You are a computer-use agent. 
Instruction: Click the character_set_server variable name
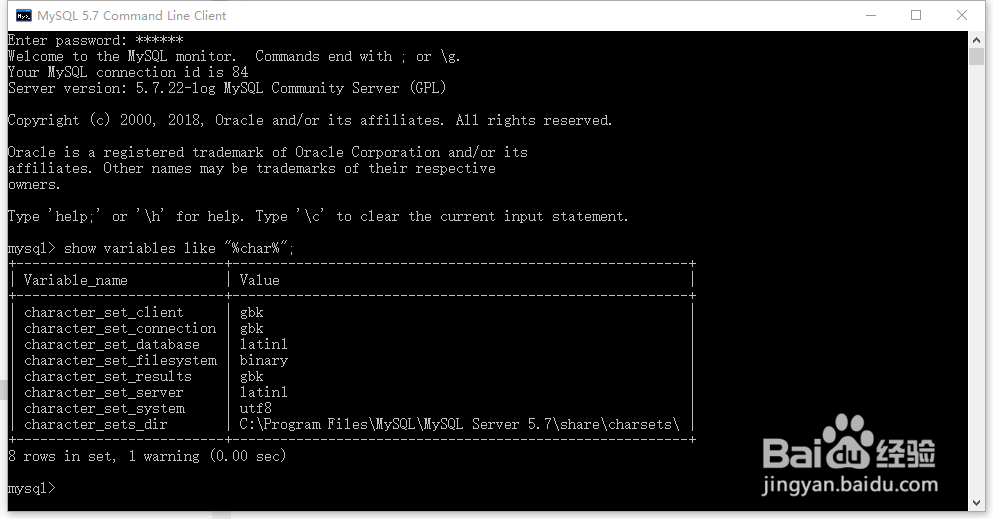(104, 392)
